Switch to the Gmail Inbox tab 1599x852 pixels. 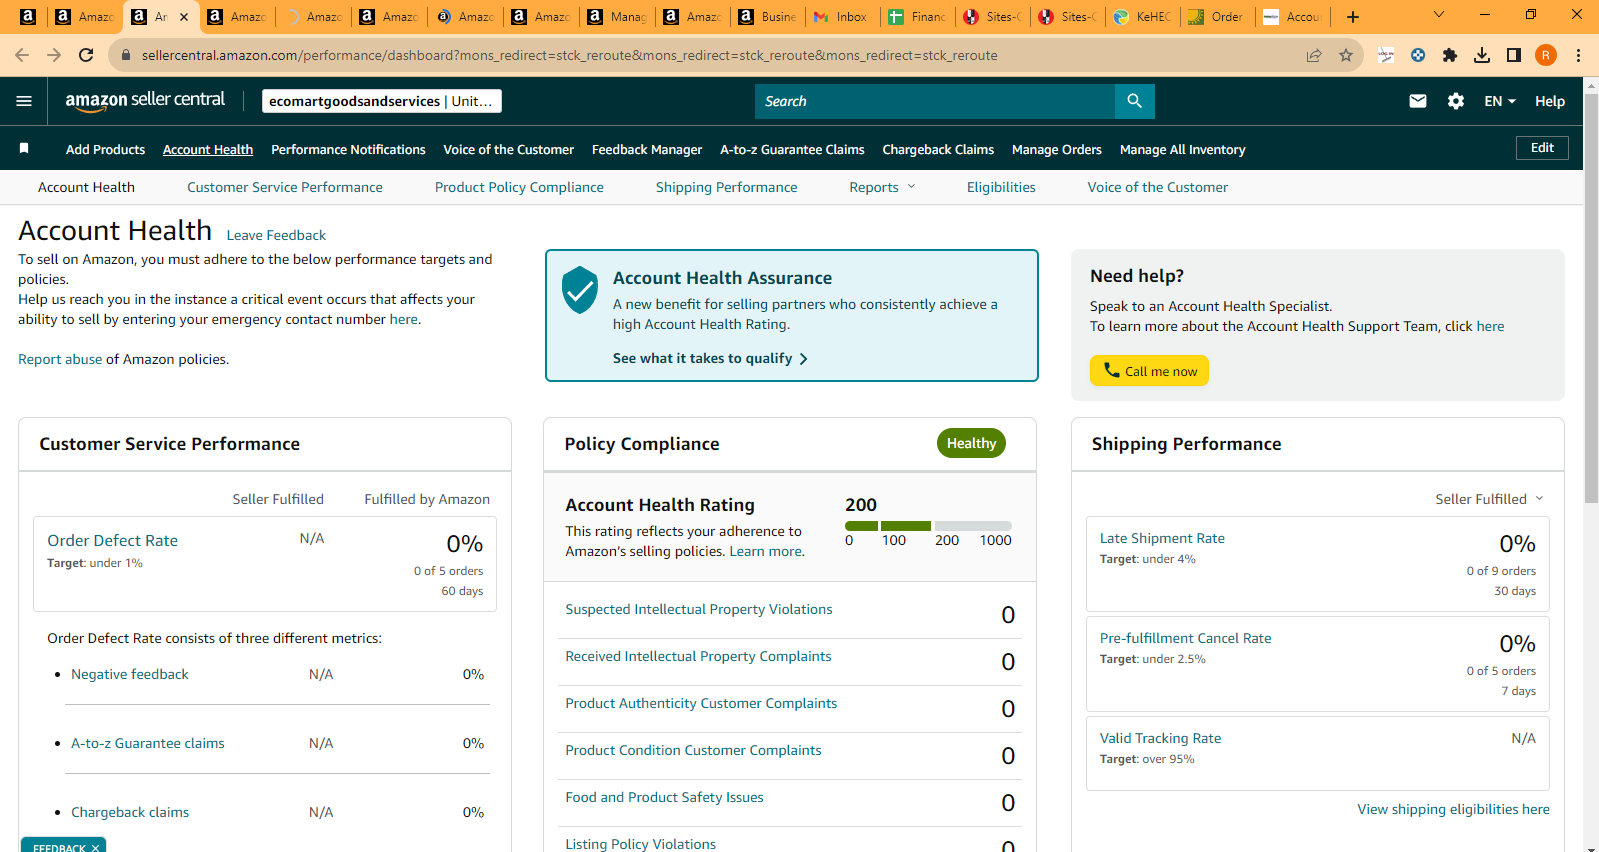click(x=843, y=16)
